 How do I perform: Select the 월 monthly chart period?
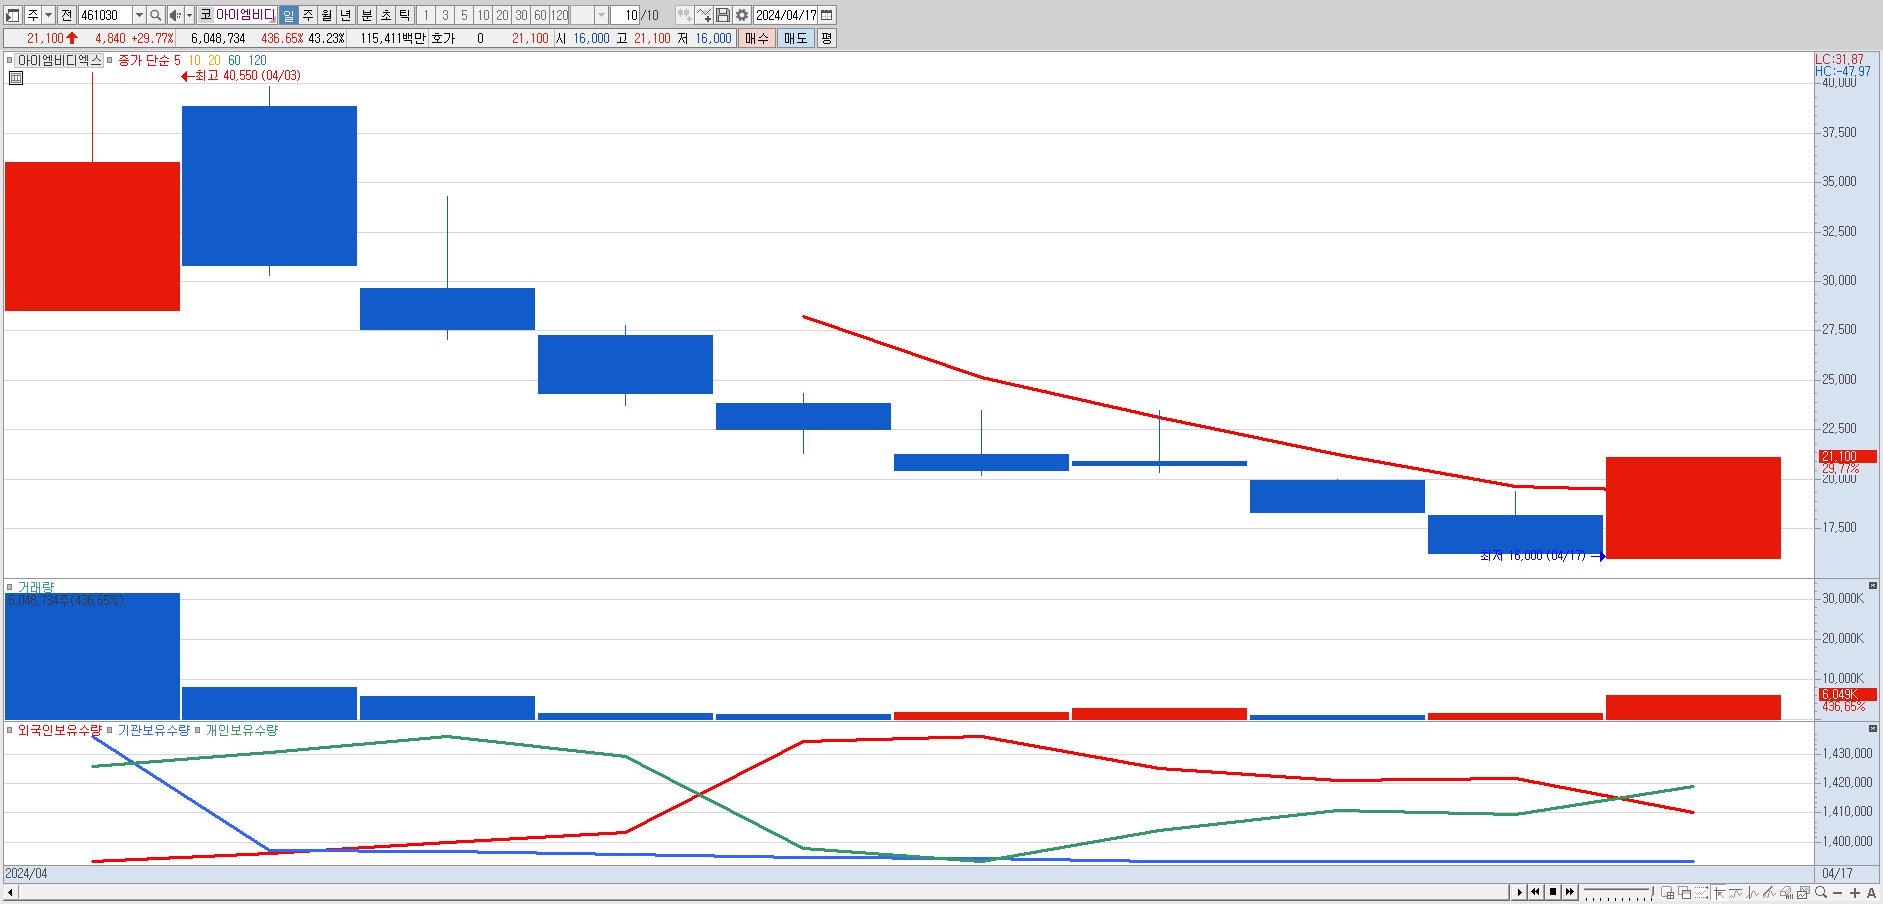click(326, 15)
